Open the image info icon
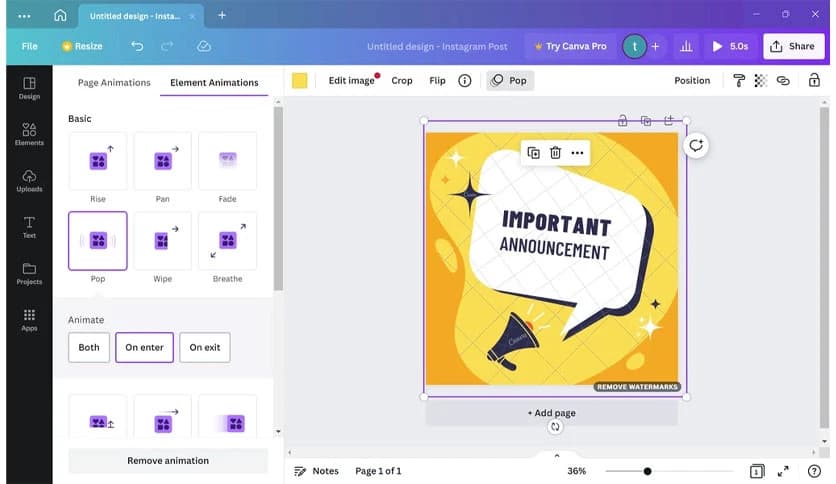 (465, 80)
